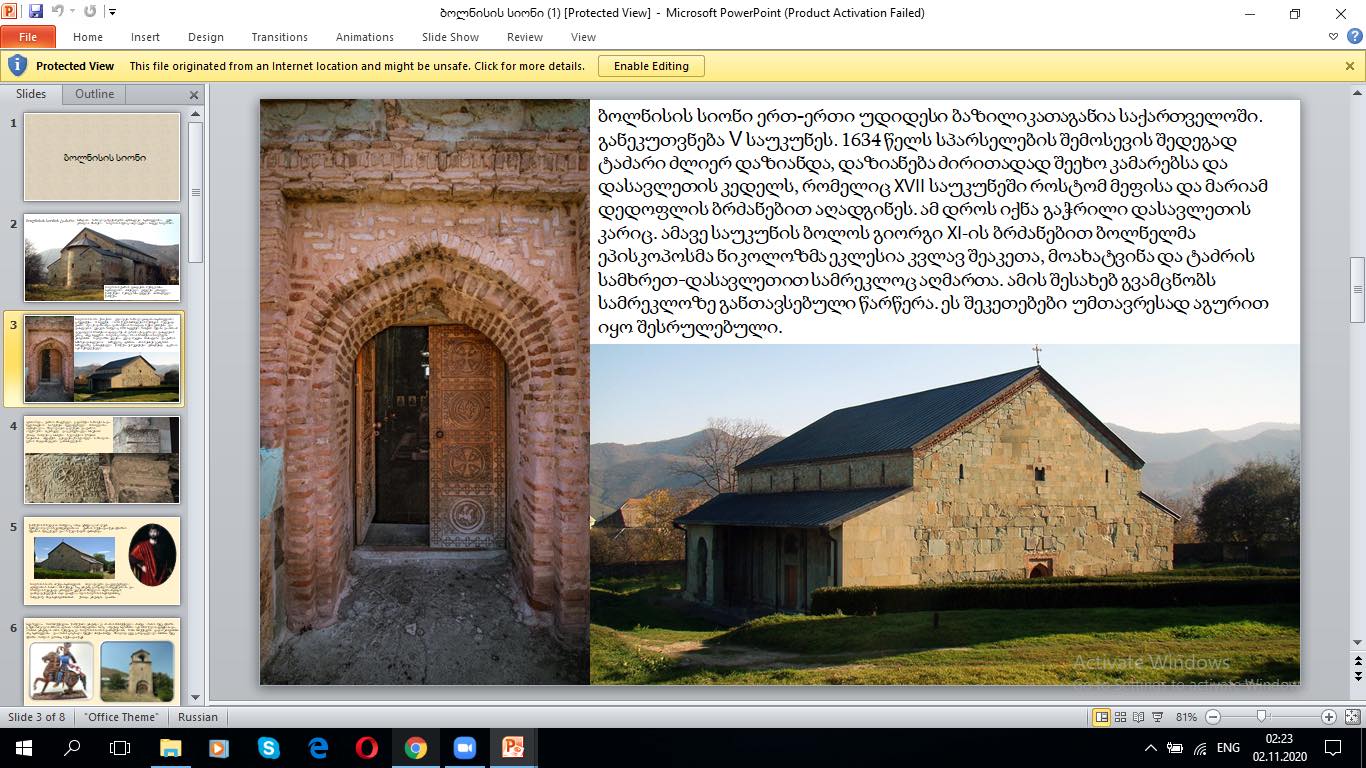Go to next slide via double-arrow button

1357,676
